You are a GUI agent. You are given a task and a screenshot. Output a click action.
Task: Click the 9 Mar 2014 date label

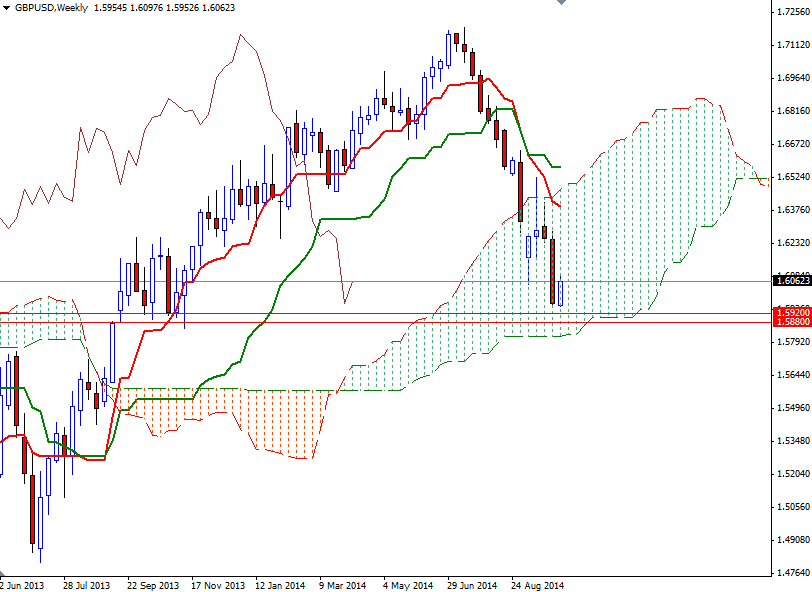click(340, 582)
